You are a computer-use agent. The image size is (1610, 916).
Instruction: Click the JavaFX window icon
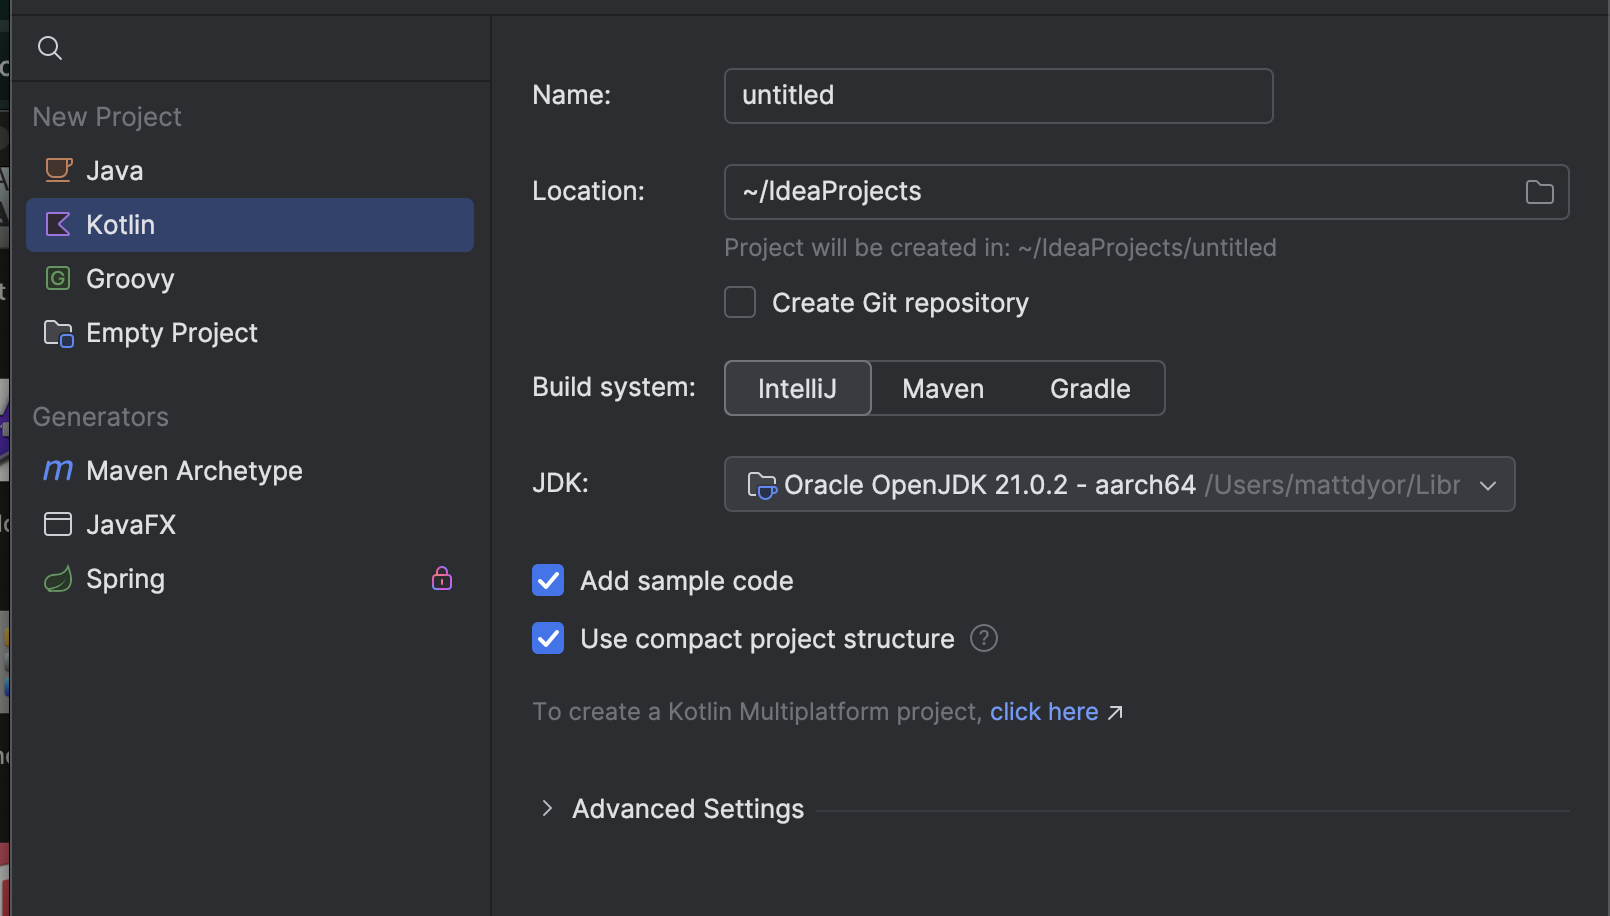[58, 524]
